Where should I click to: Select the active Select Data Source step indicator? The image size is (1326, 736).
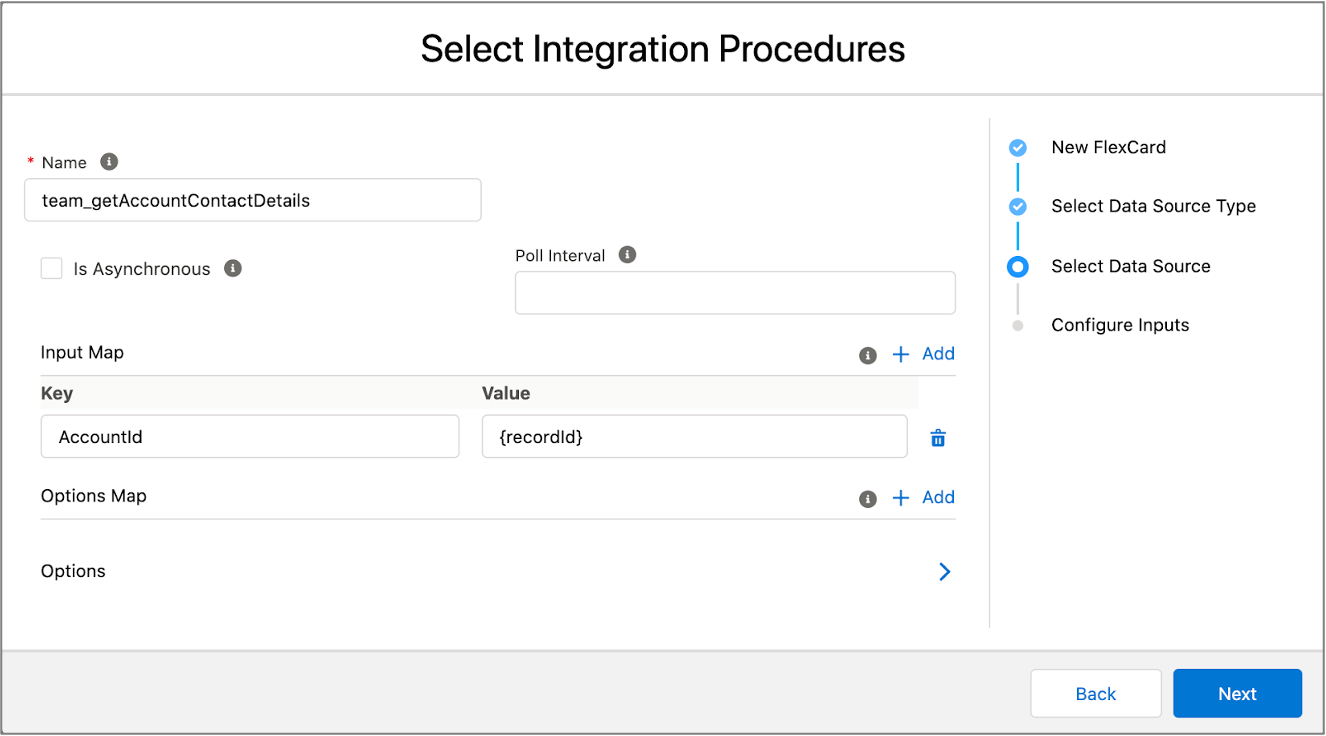click(x=1017, y=266)
